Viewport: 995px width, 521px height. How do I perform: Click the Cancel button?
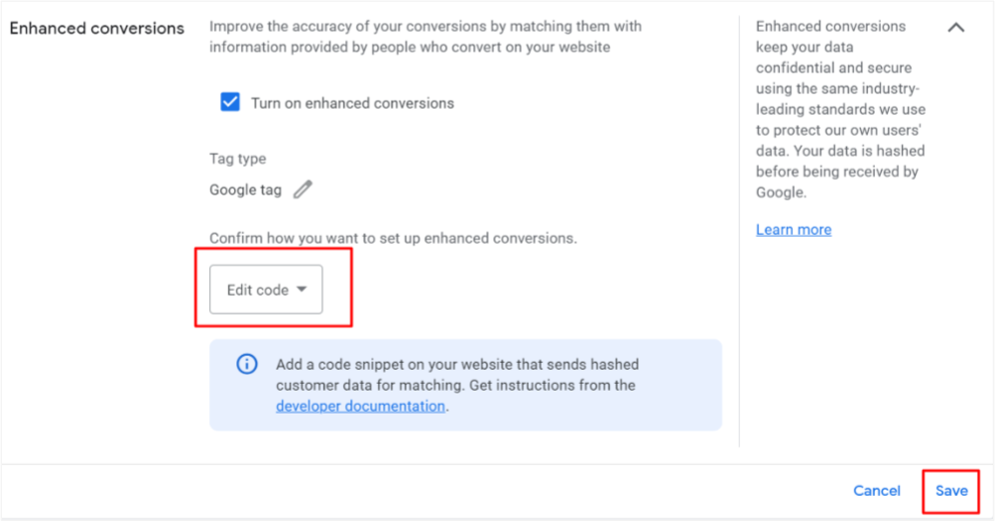click(x=876, y=491)
